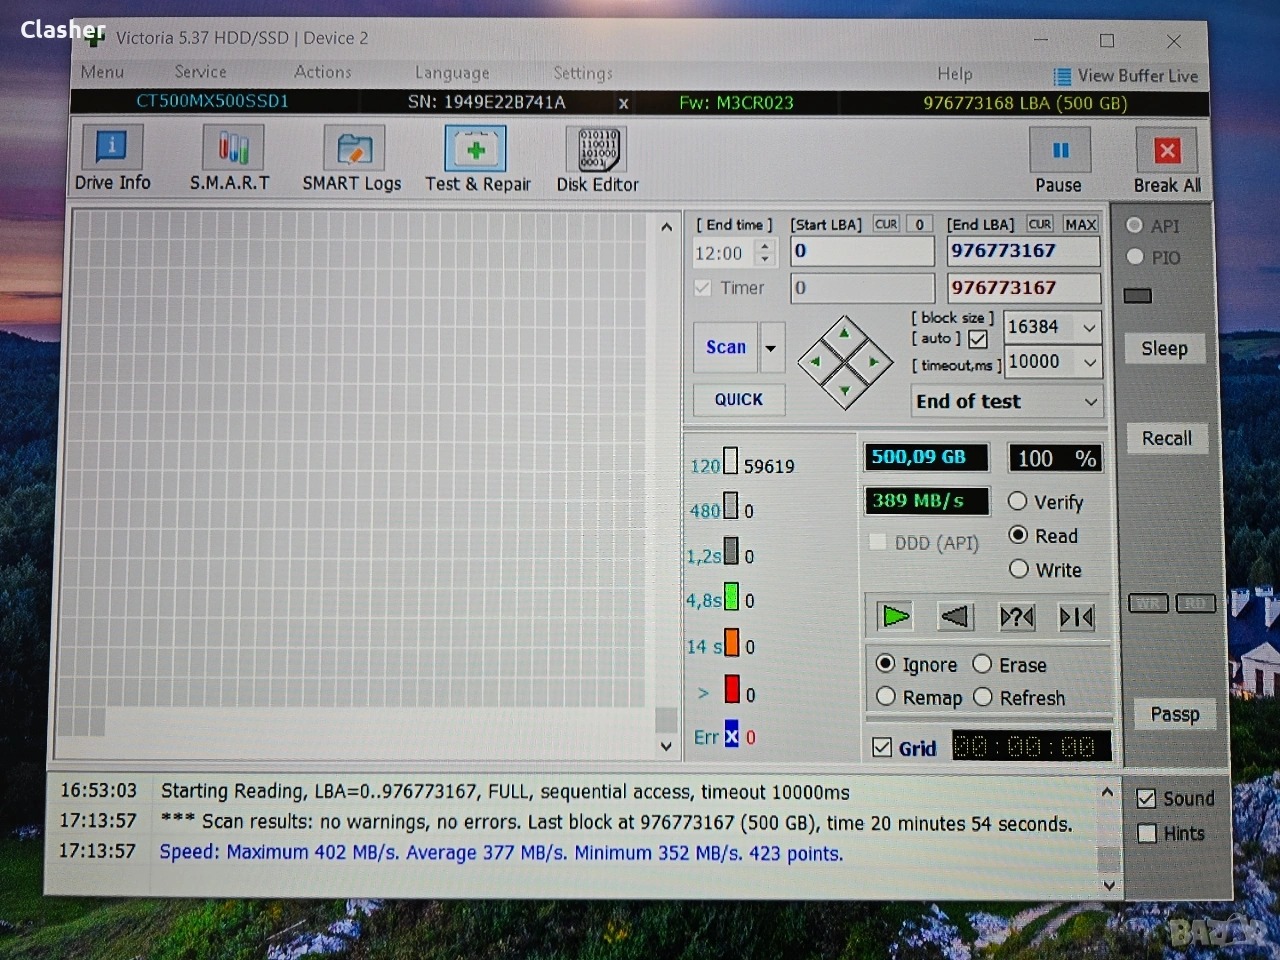
Task: Open the S.M.A.R.T attributes view
Action: pyautogui.click(x=231, y=158)
